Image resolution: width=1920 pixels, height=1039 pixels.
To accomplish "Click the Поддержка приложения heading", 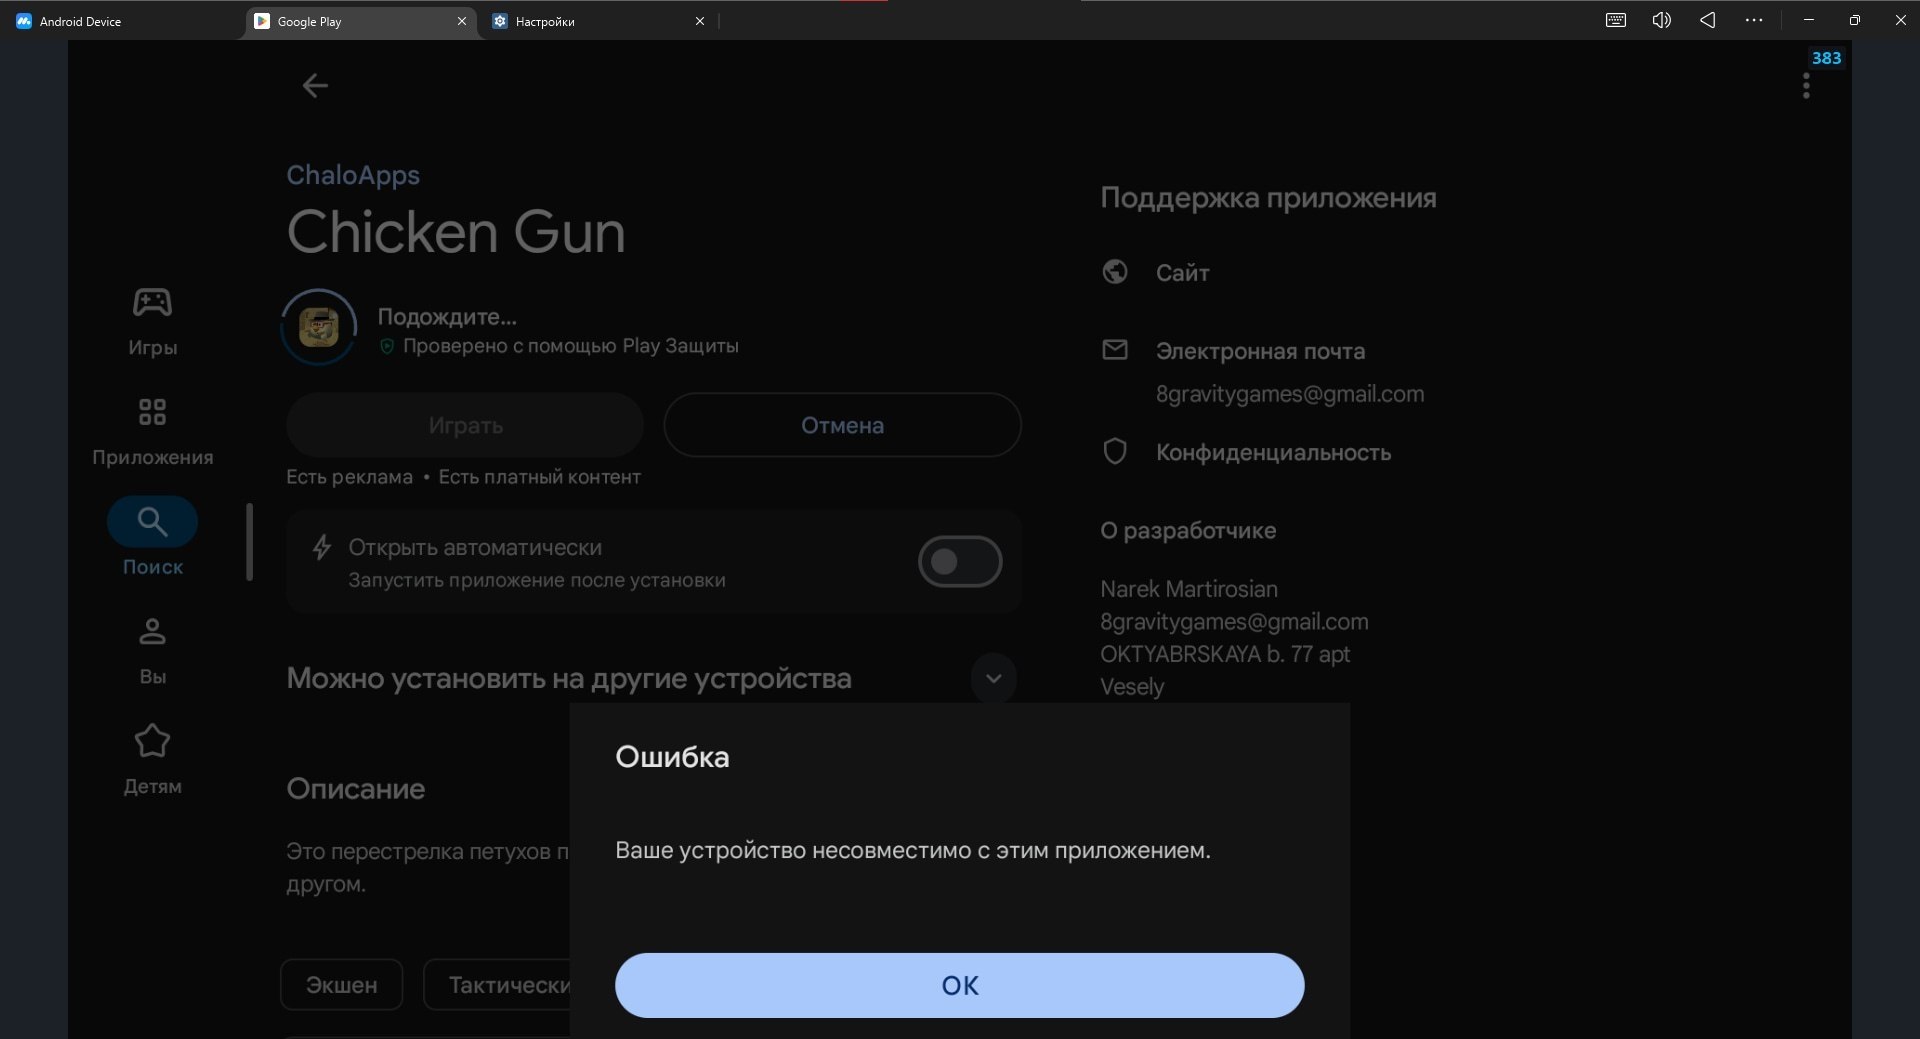I will click(1268, 198).
